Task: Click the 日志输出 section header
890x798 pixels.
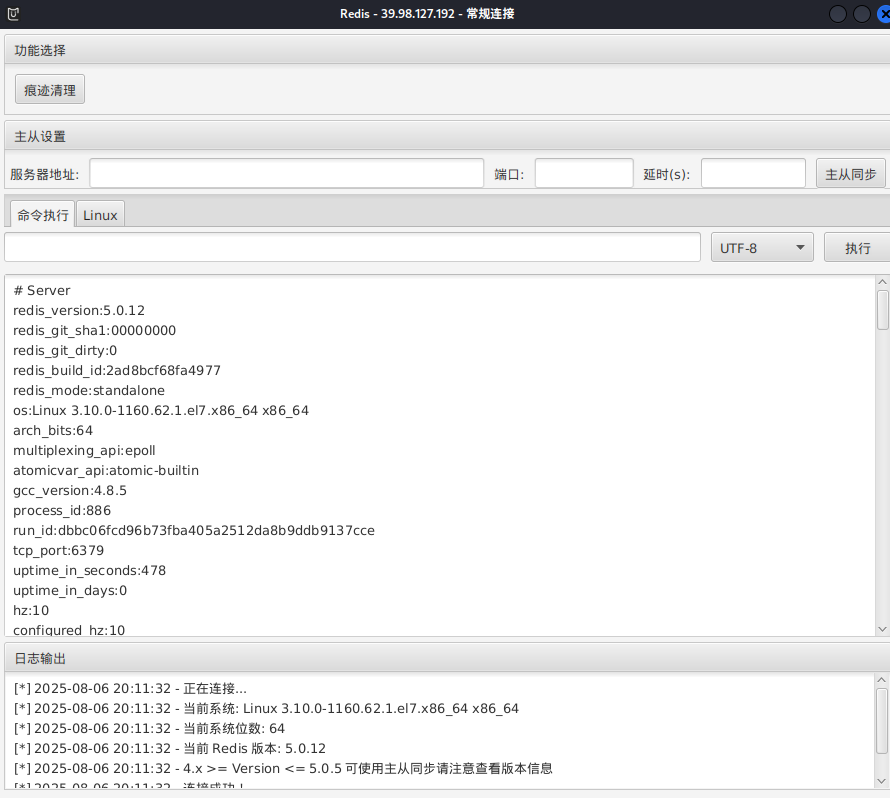Action: coord(447,658)
